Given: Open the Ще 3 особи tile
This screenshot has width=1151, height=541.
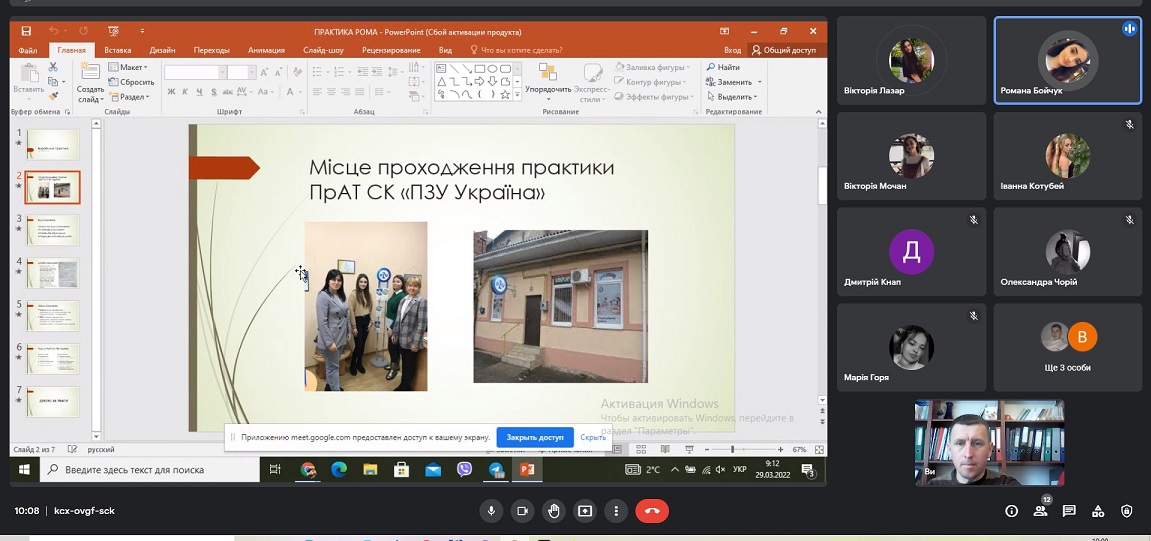Looking at the screenshot, I should pyautogui.click(x=1068, y=348).
